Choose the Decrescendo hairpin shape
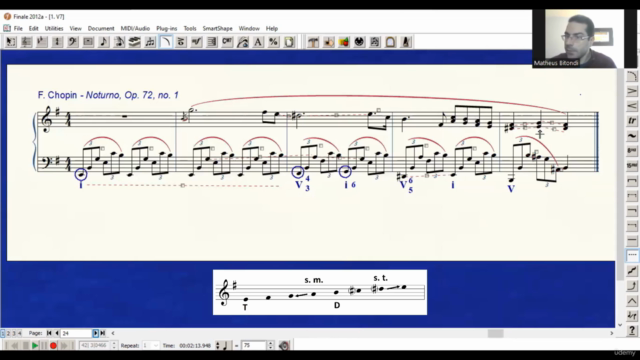Image resolution: width=640 pixels, height=360 pixels. pyautogui.click(x=632, y=91)
